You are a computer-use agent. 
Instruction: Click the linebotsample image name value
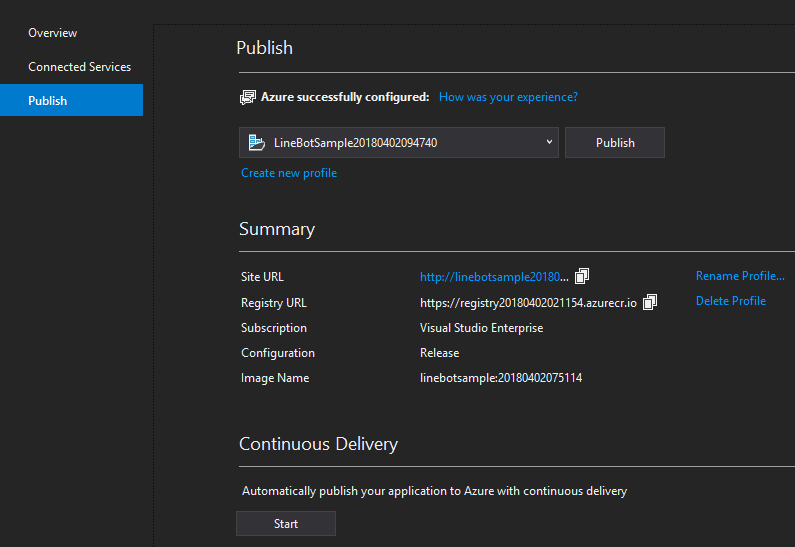pyautogui.click(x=500, y=378)
